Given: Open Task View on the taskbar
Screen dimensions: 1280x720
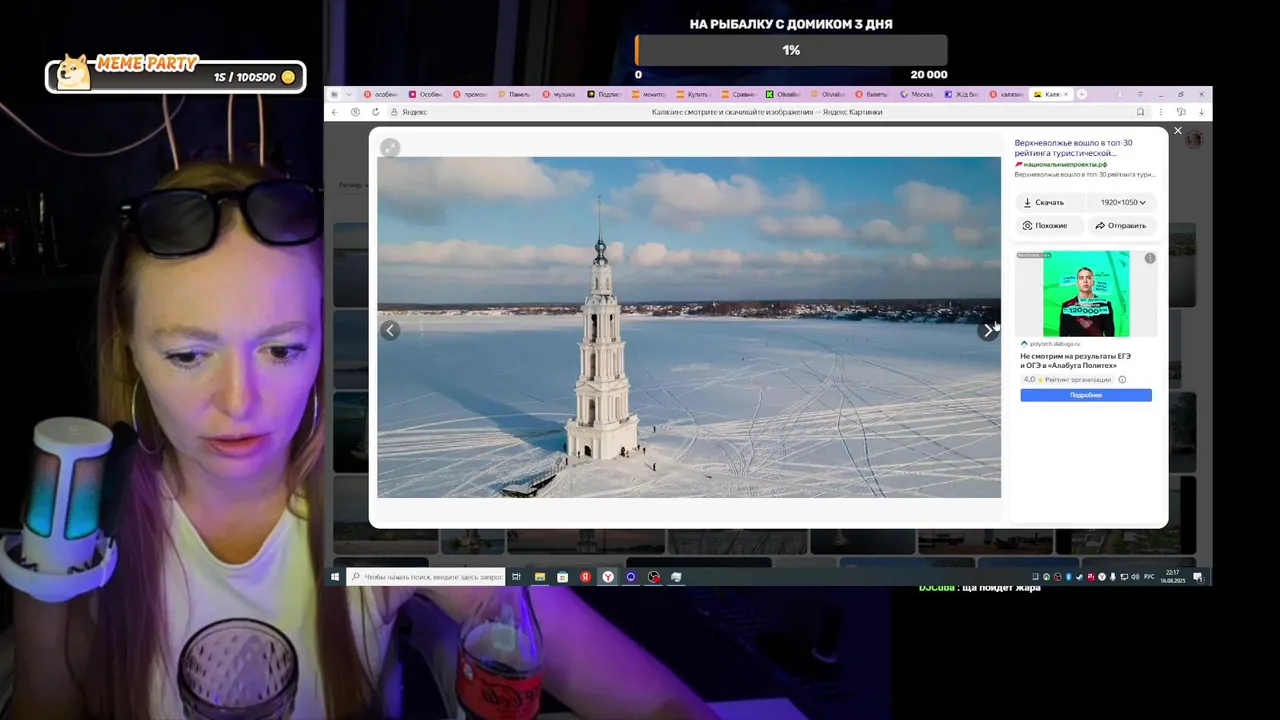Looking at the screenshot, I should (516, 577).
